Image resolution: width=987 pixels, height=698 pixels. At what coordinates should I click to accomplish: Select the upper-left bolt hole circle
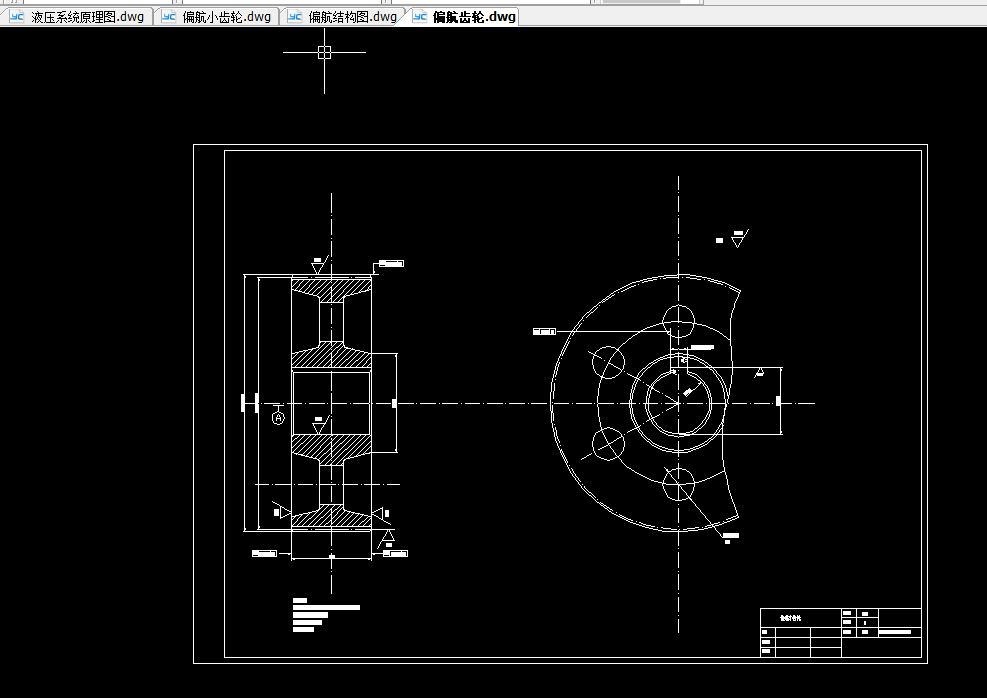(608, 362)
